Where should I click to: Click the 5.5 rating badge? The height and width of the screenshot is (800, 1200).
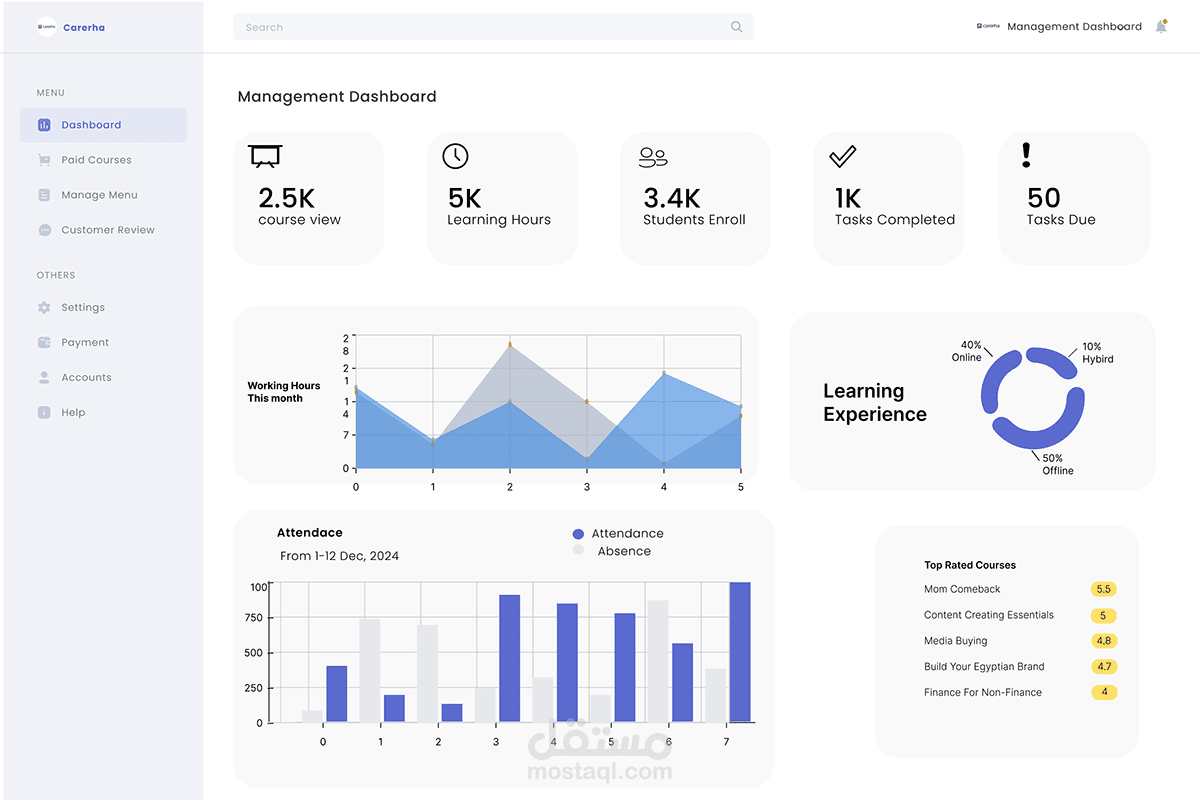click(x=1104, y=590)
